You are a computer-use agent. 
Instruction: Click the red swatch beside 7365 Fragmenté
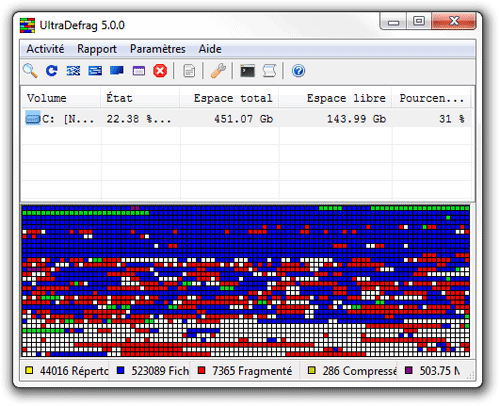pos(201,370)
